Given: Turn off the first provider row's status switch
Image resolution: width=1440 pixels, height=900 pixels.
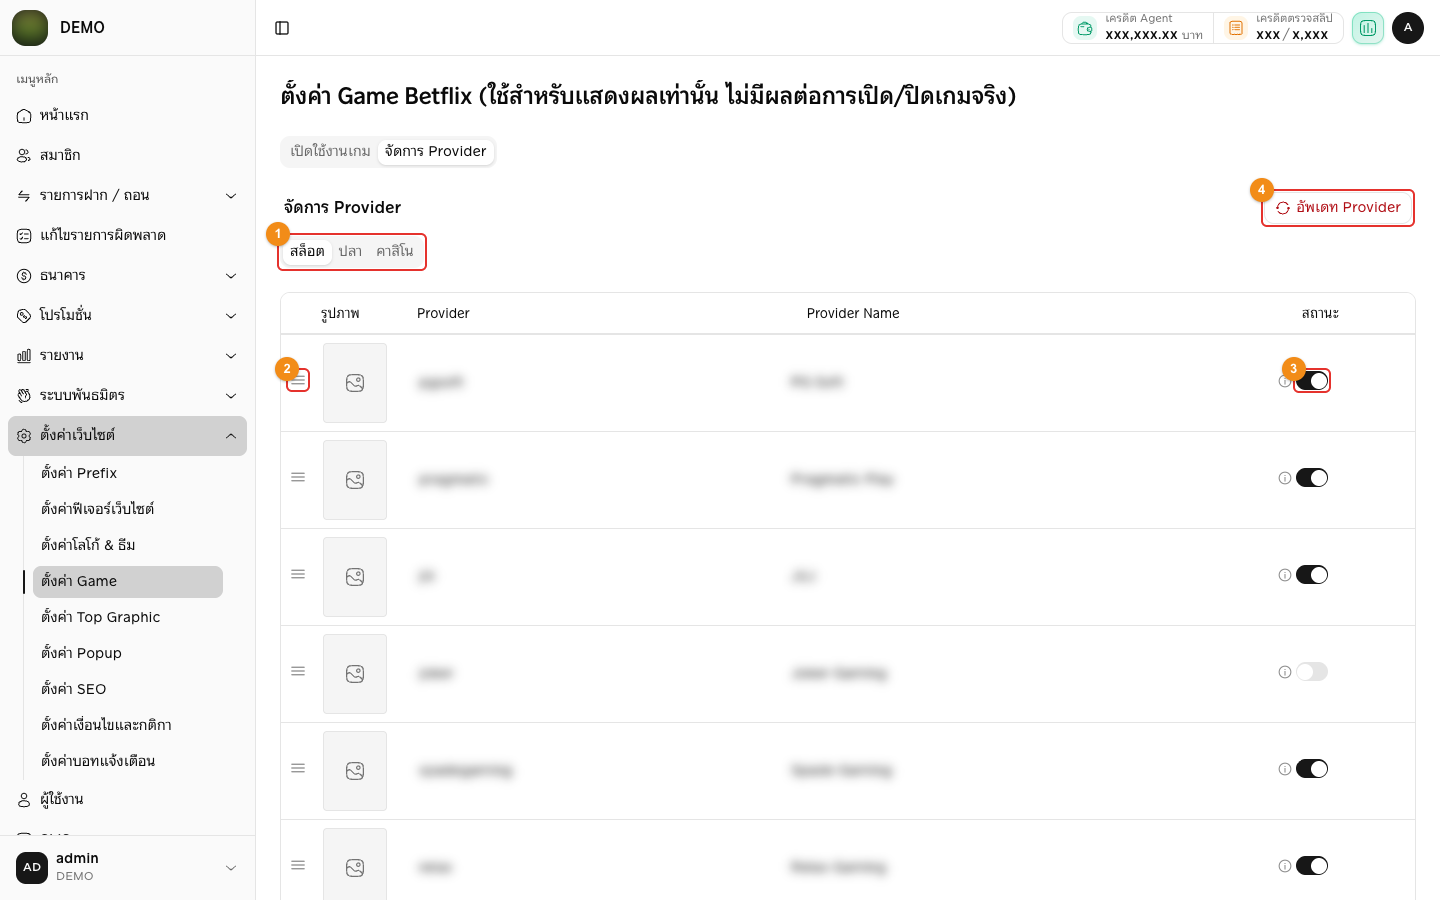Looking at the screenshot, I should pyautogui.click(x=1312, y=381).
